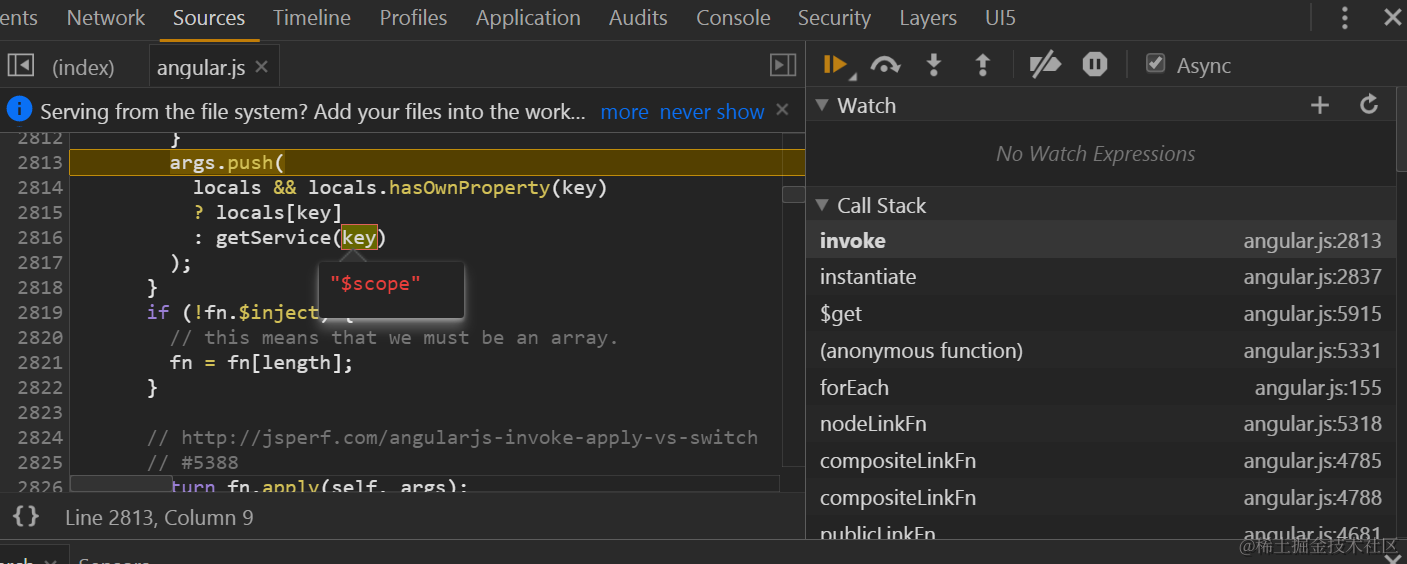Screen dimensions: 1407x564
Task: Select the forEach call stack frame
Action: [1100, 388]
